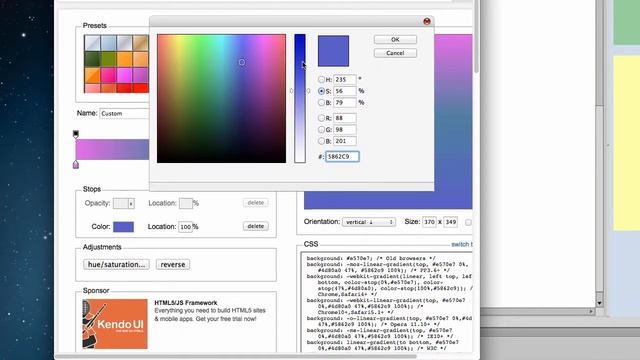Select the G green radio button
The width and height of the screenshot is (640, 360).
tap(321, 129)
